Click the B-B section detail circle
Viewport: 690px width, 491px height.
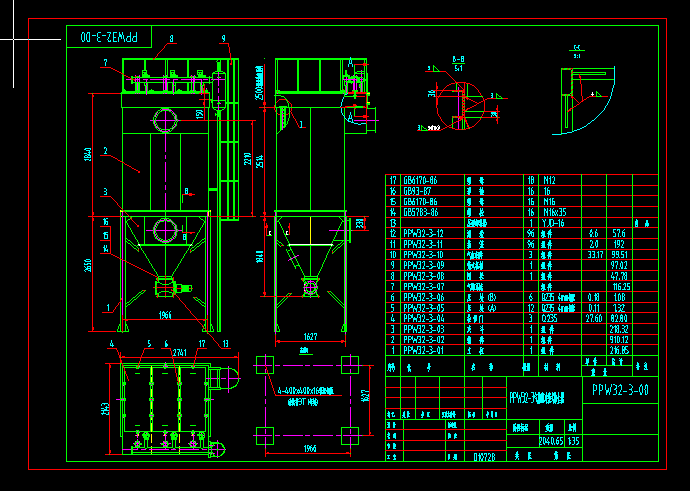click(x=460, y=106)
